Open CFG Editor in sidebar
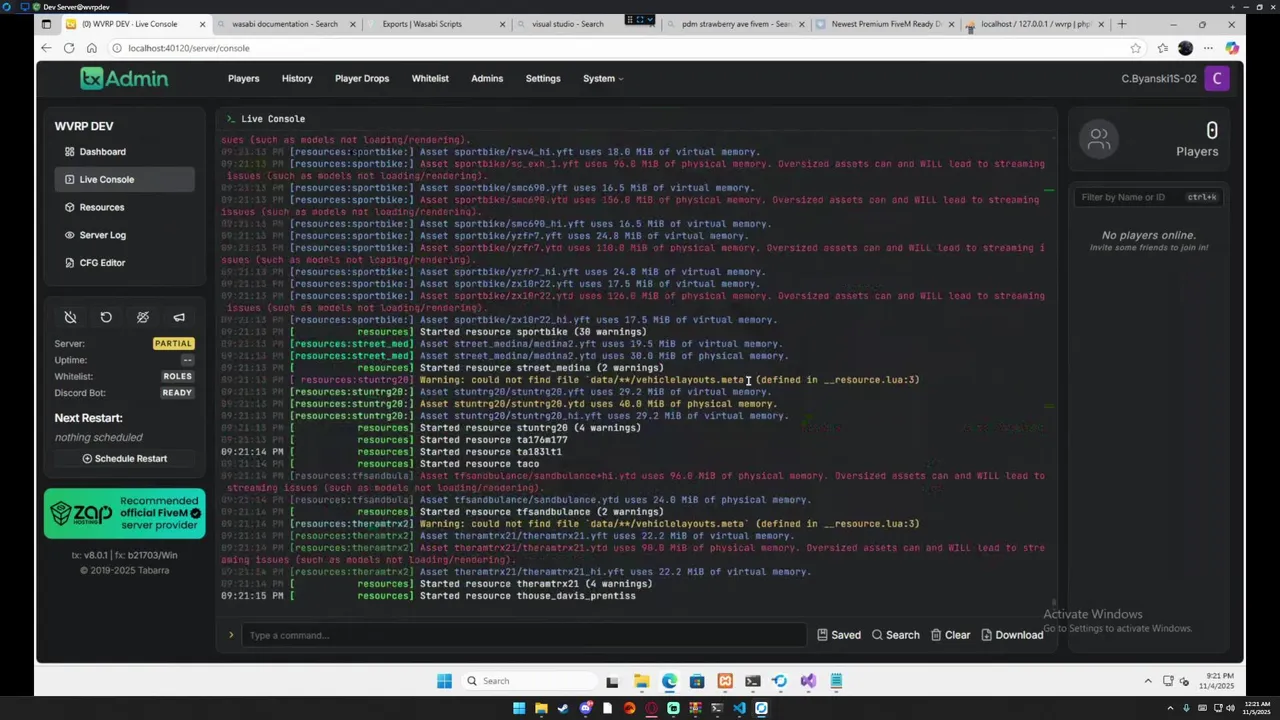Screen dimensions: 1280x720 (124, 263)
